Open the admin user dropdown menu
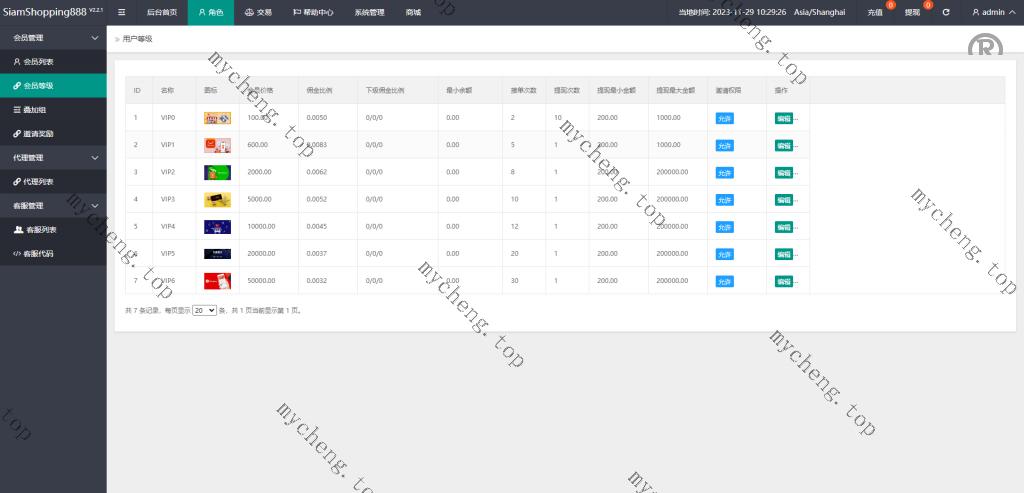The width and height of the screenshot is (1024, 493). [x=993, y=12]
